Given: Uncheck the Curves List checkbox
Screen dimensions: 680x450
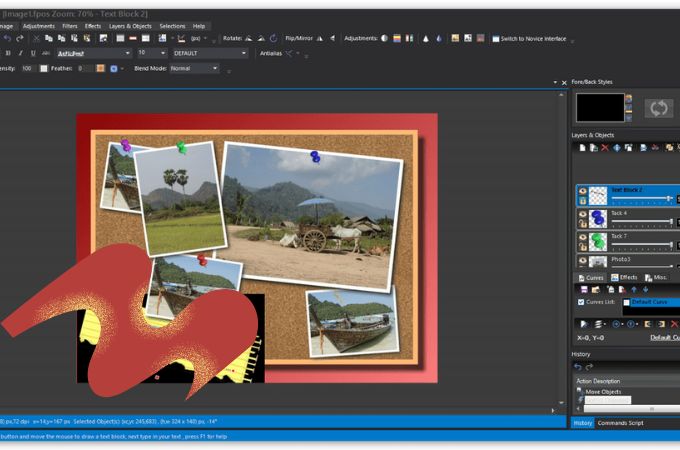Looking at the screenshot, I should (581, 302).
